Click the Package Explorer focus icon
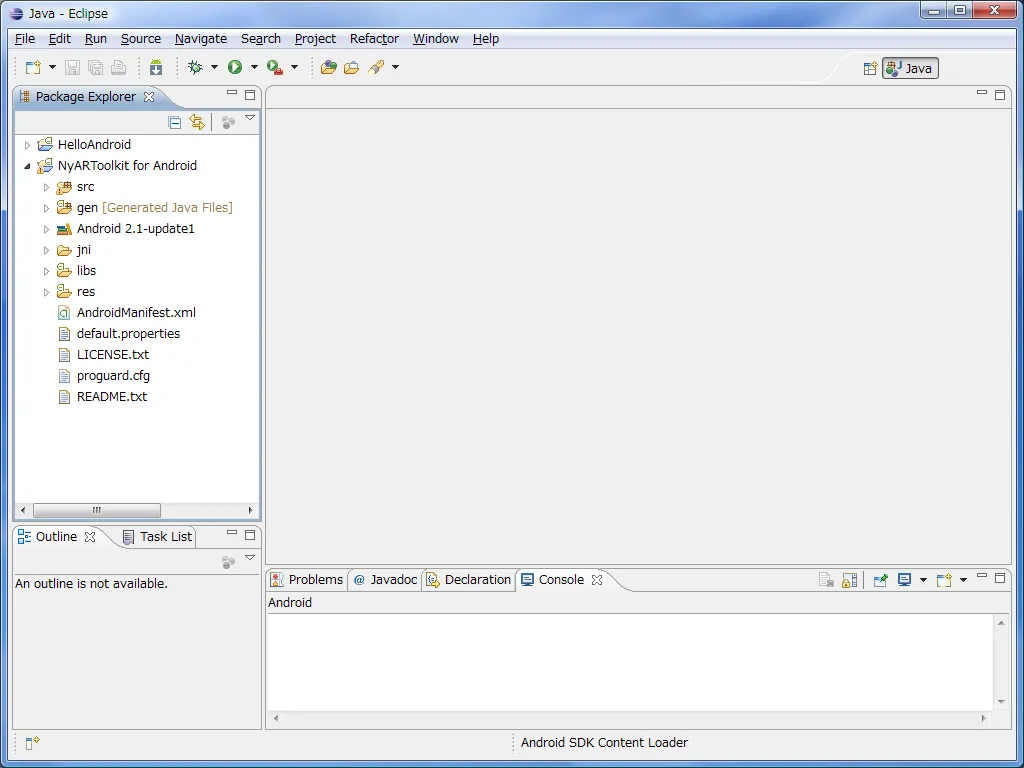Image resolution: width=1024 pixels, height=768 pixels. click(x=228, y=122)
